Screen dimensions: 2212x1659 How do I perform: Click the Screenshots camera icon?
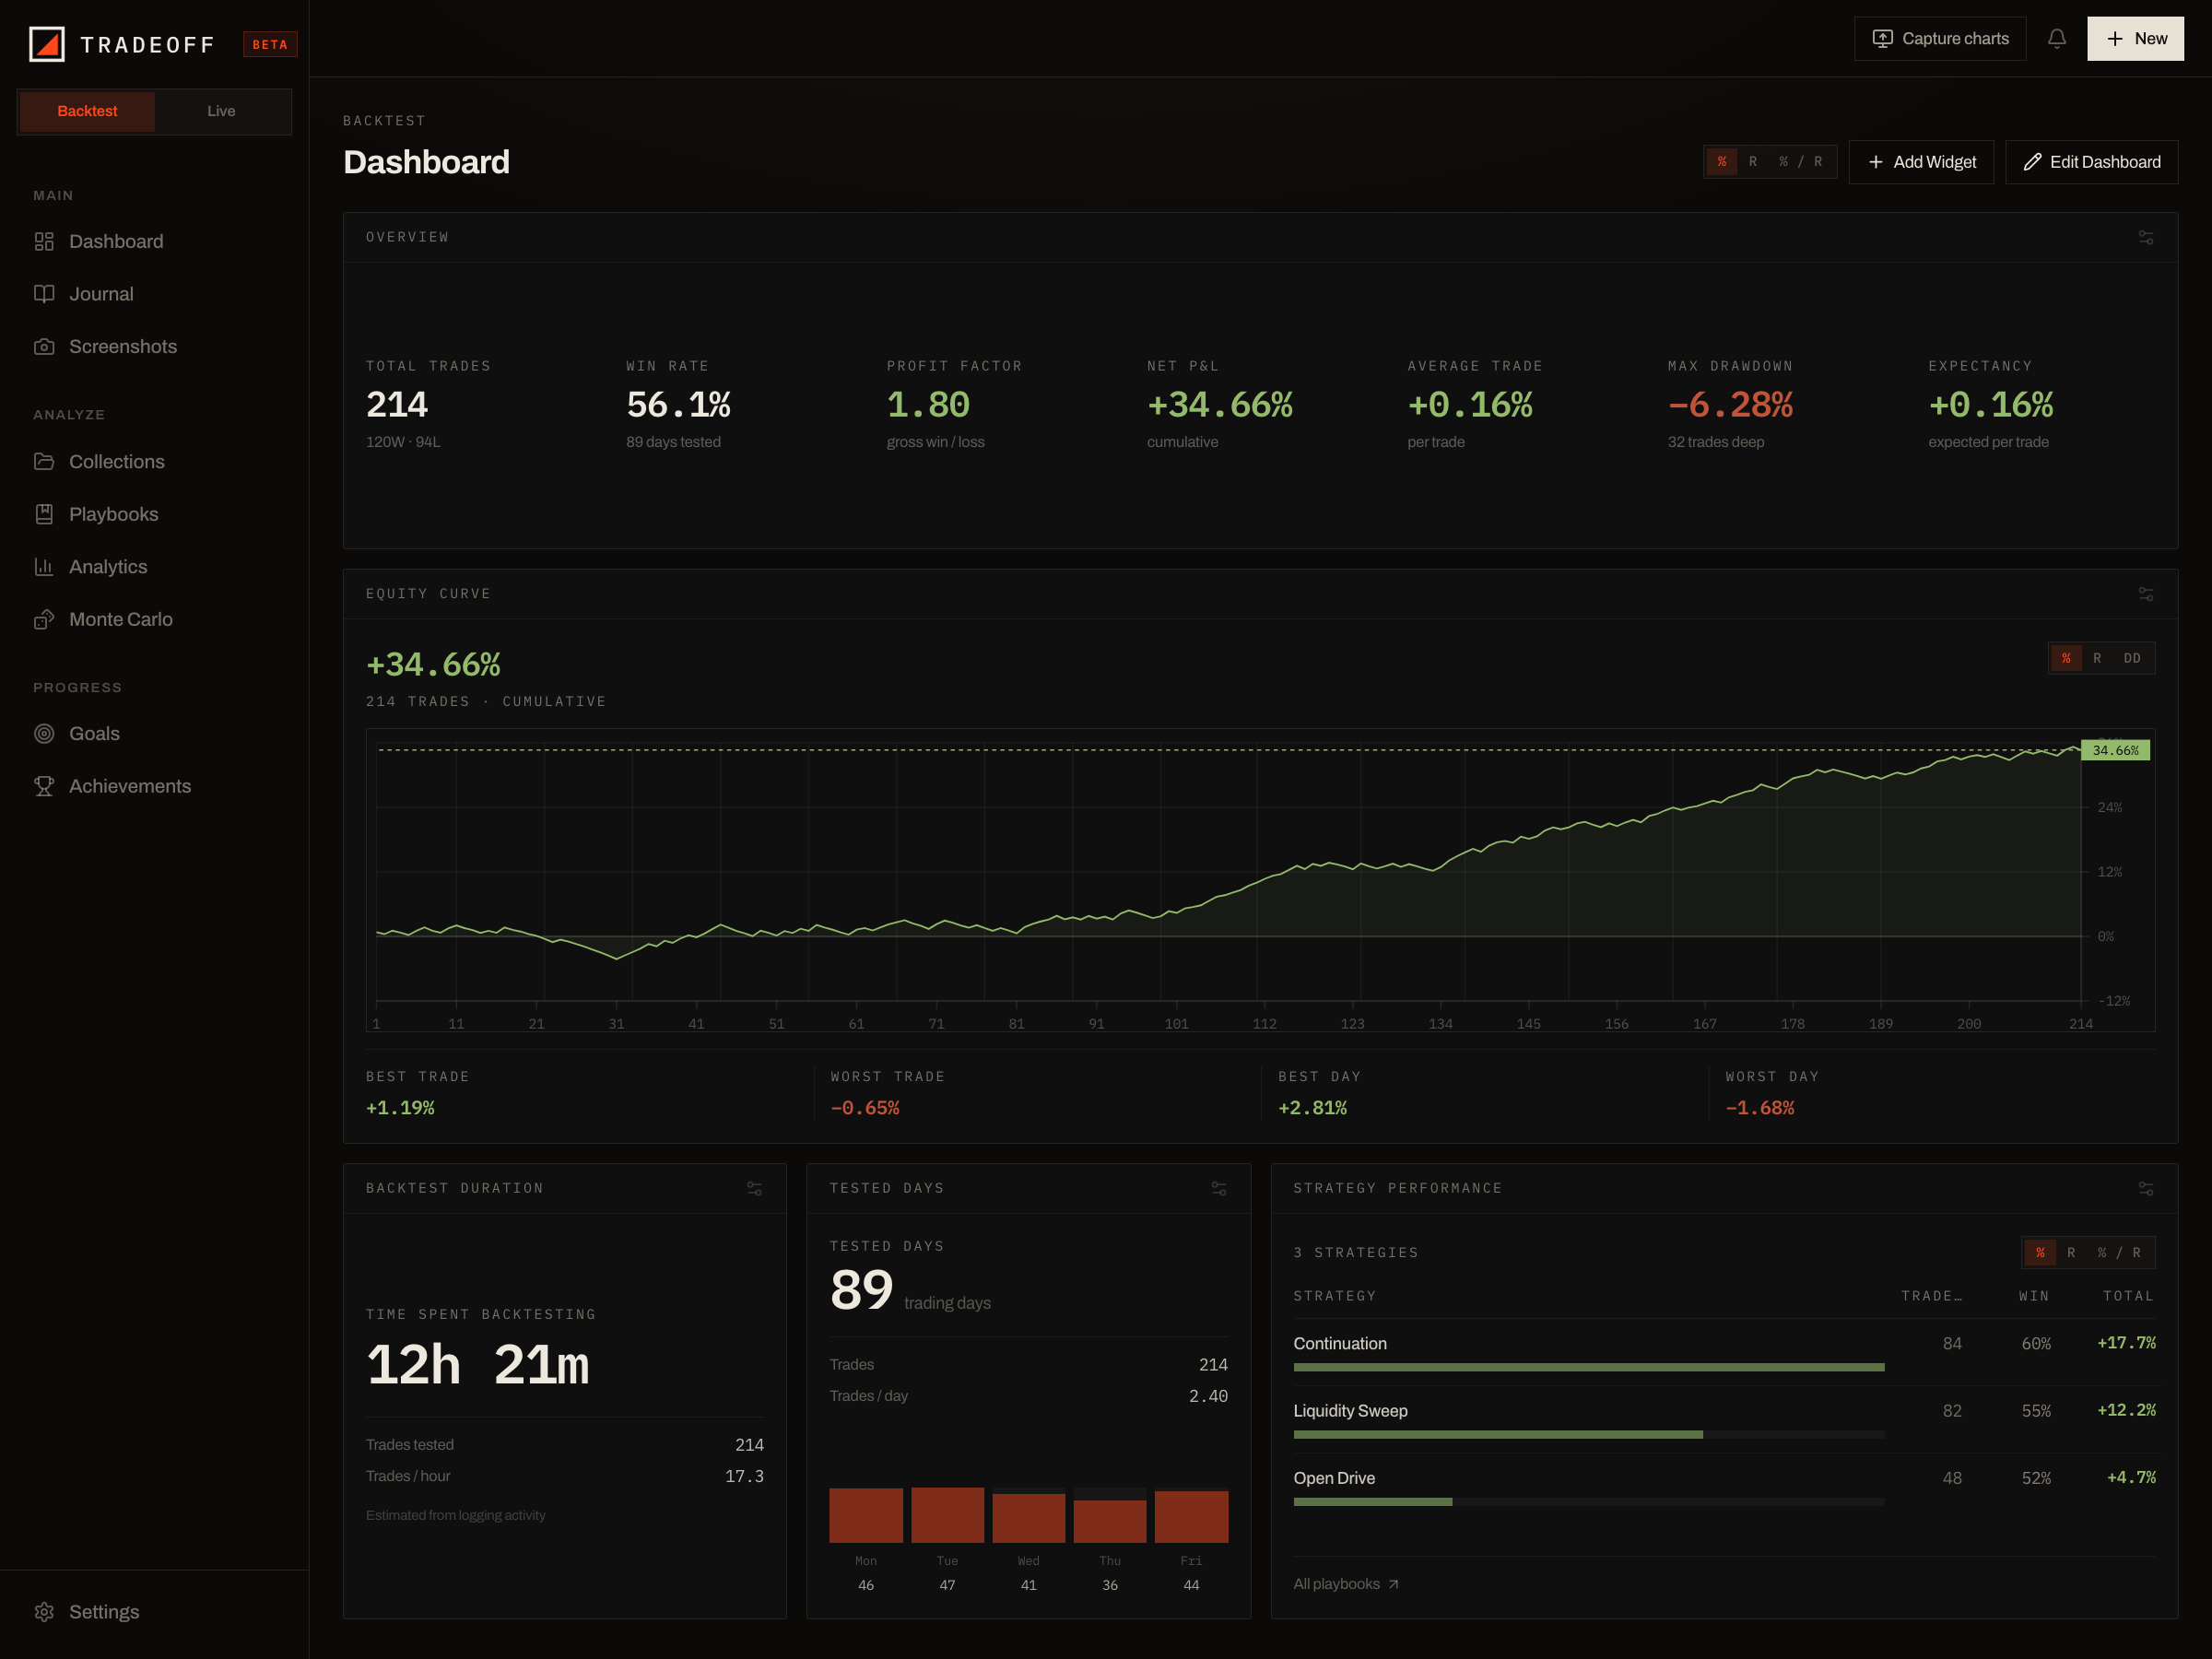tap(44, 346)
